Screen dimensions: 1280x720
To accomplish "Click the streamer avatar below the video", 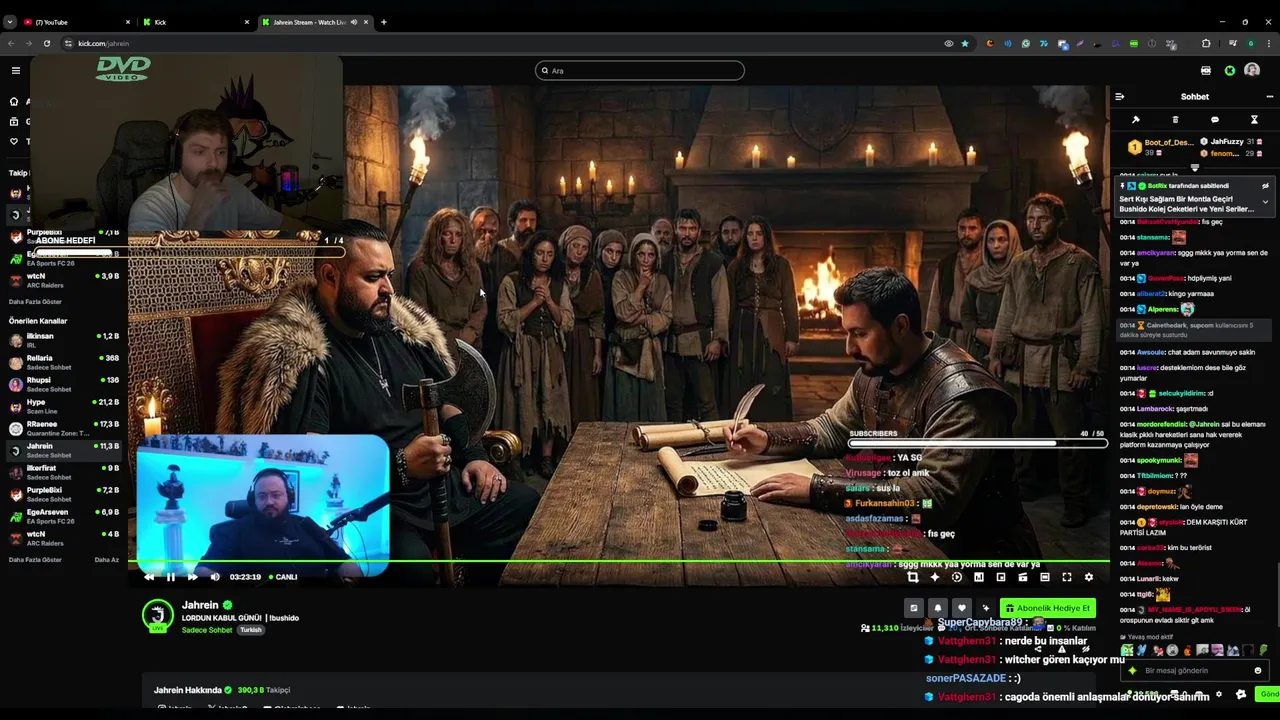I will tap(157, 616).
